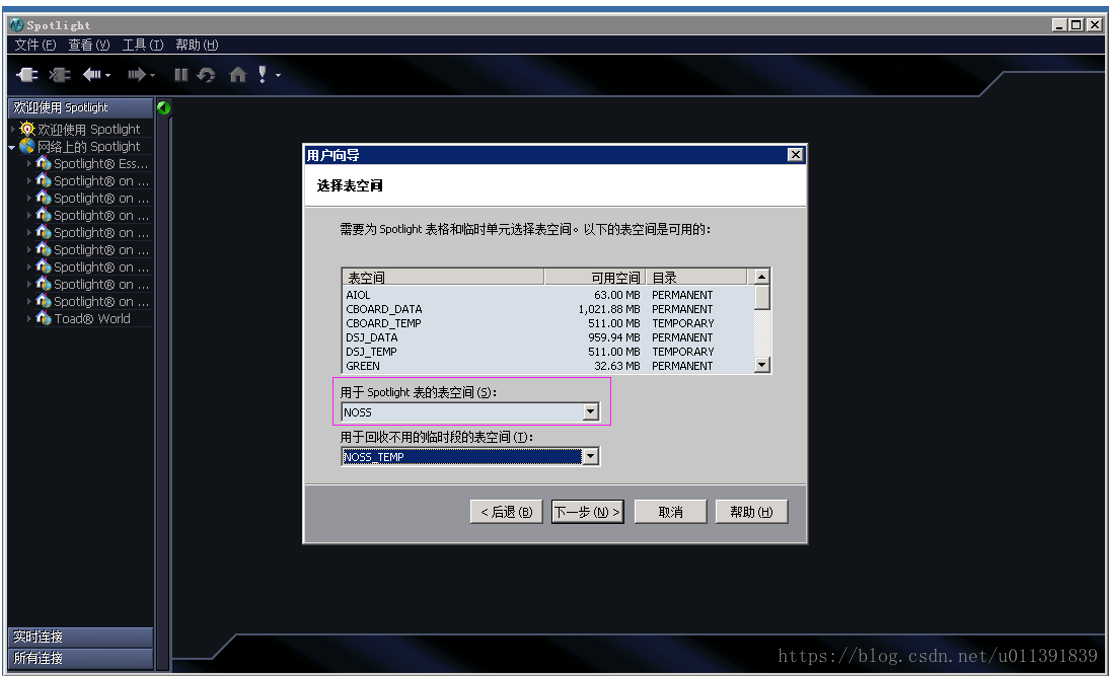Select the AIOL tablespace row

(x=548, y=295)
